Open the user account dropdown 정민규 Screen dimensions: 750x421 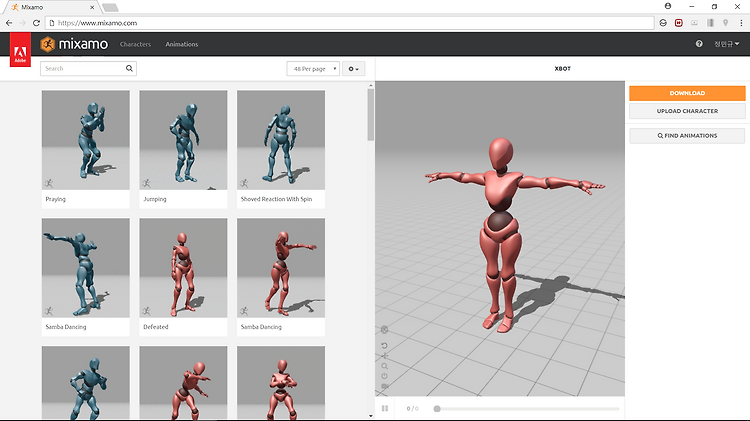727,44
